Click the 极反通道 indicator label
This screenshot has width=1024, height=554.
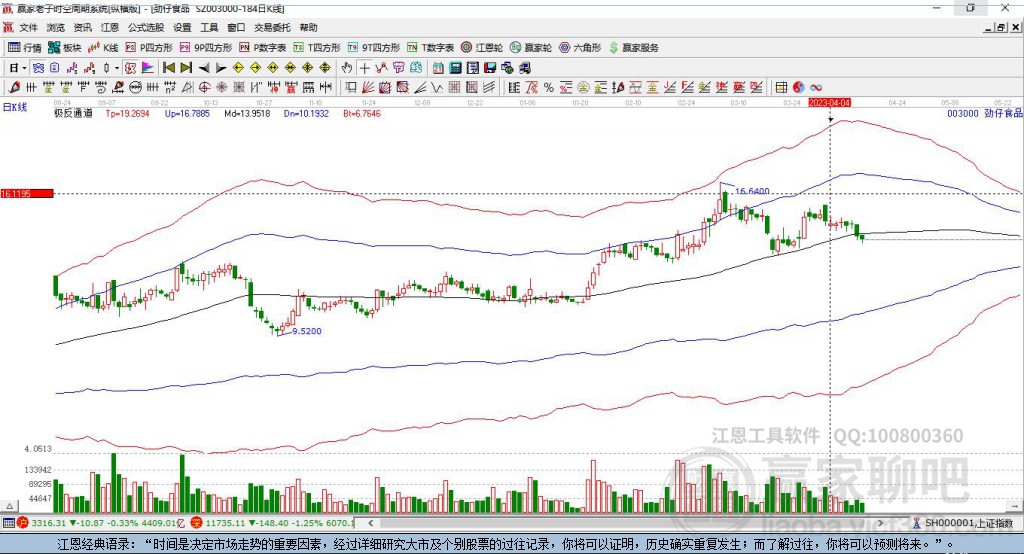pos(73,113)
